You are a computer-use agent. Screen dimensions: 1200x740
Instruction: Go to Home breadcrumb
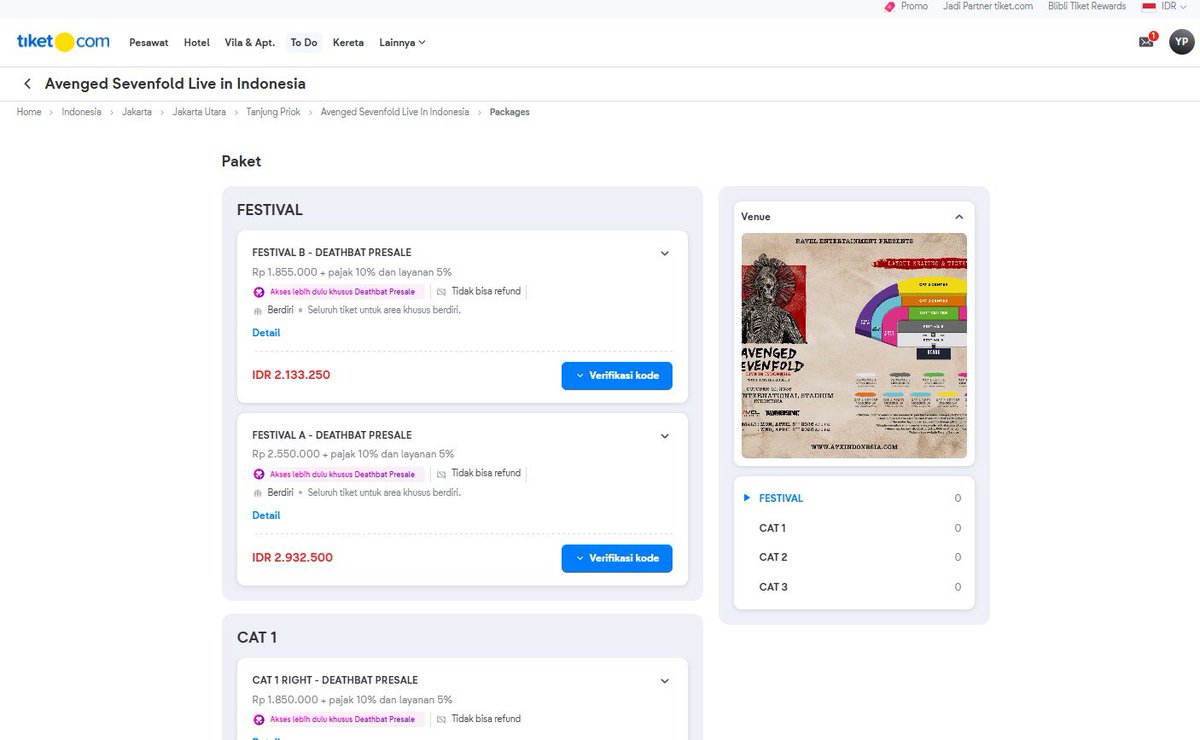29,112
